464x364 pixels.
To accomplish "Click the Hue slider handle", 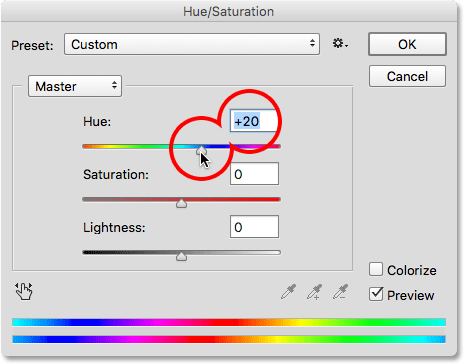I will tap(201, 150).
